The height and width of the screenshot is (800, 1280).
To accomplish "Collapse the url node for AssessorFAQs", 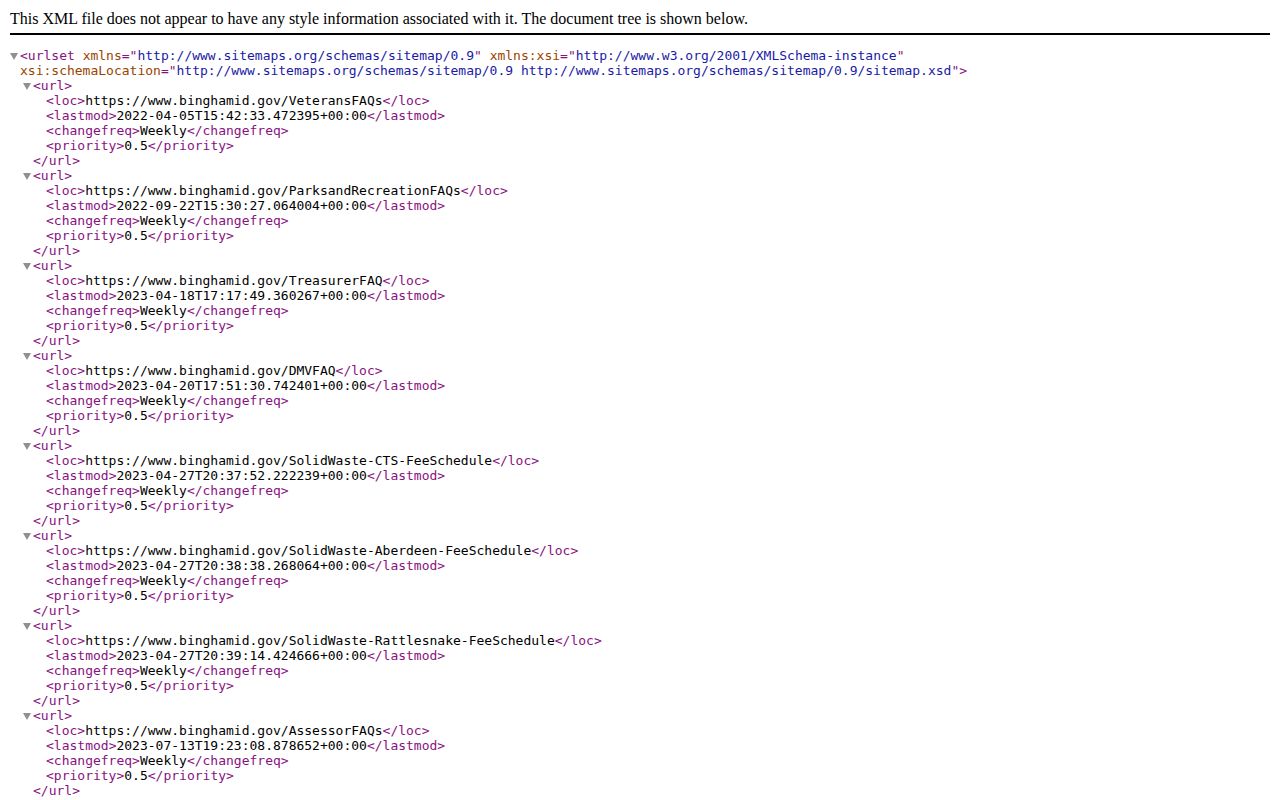I will pos(27,716).
